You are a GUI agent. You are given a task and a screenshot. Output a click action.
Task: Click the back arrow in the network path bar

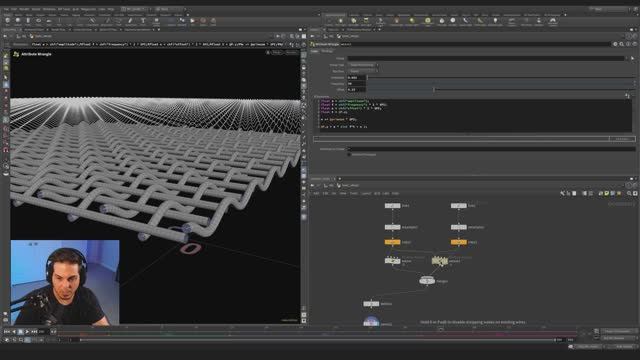(x=313, y=186)
